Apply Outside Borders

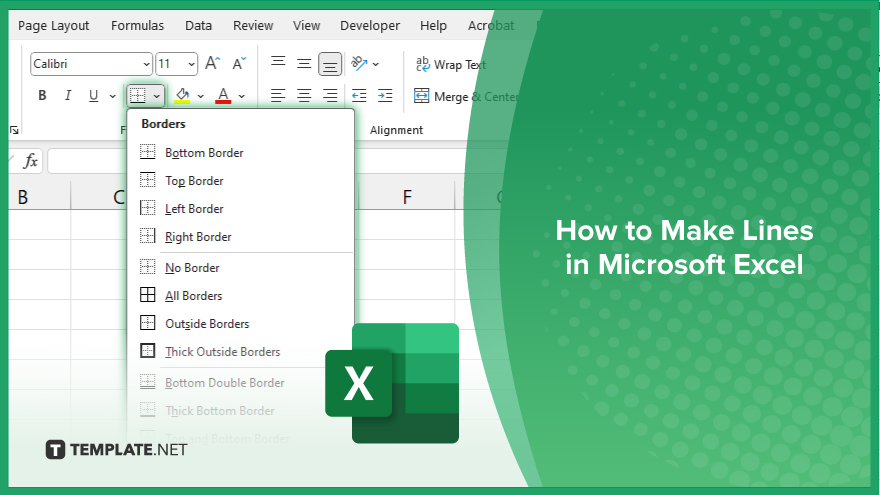[241, 324]
